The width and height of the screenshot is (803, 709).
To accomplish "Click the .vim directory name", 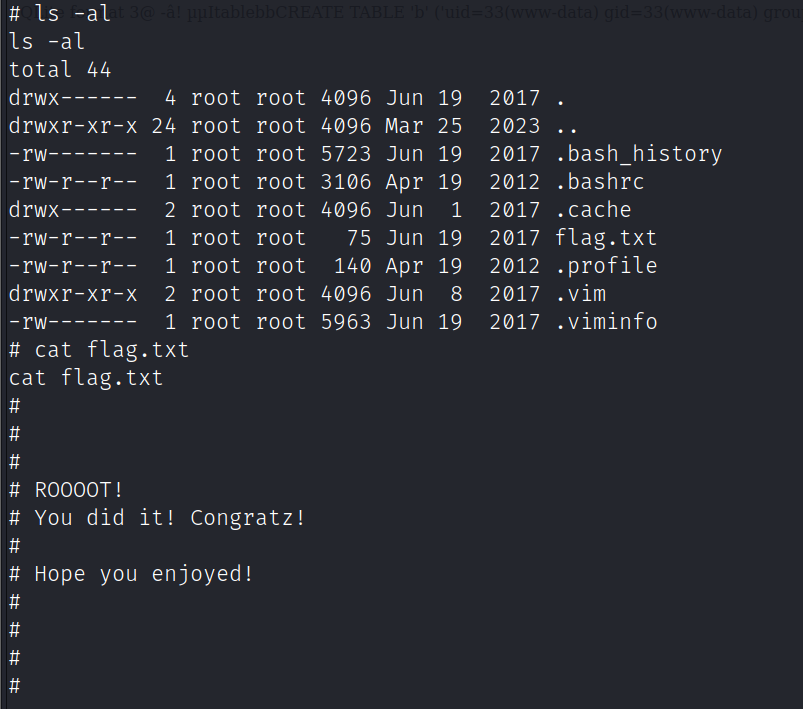I will (x=580, y=294).
